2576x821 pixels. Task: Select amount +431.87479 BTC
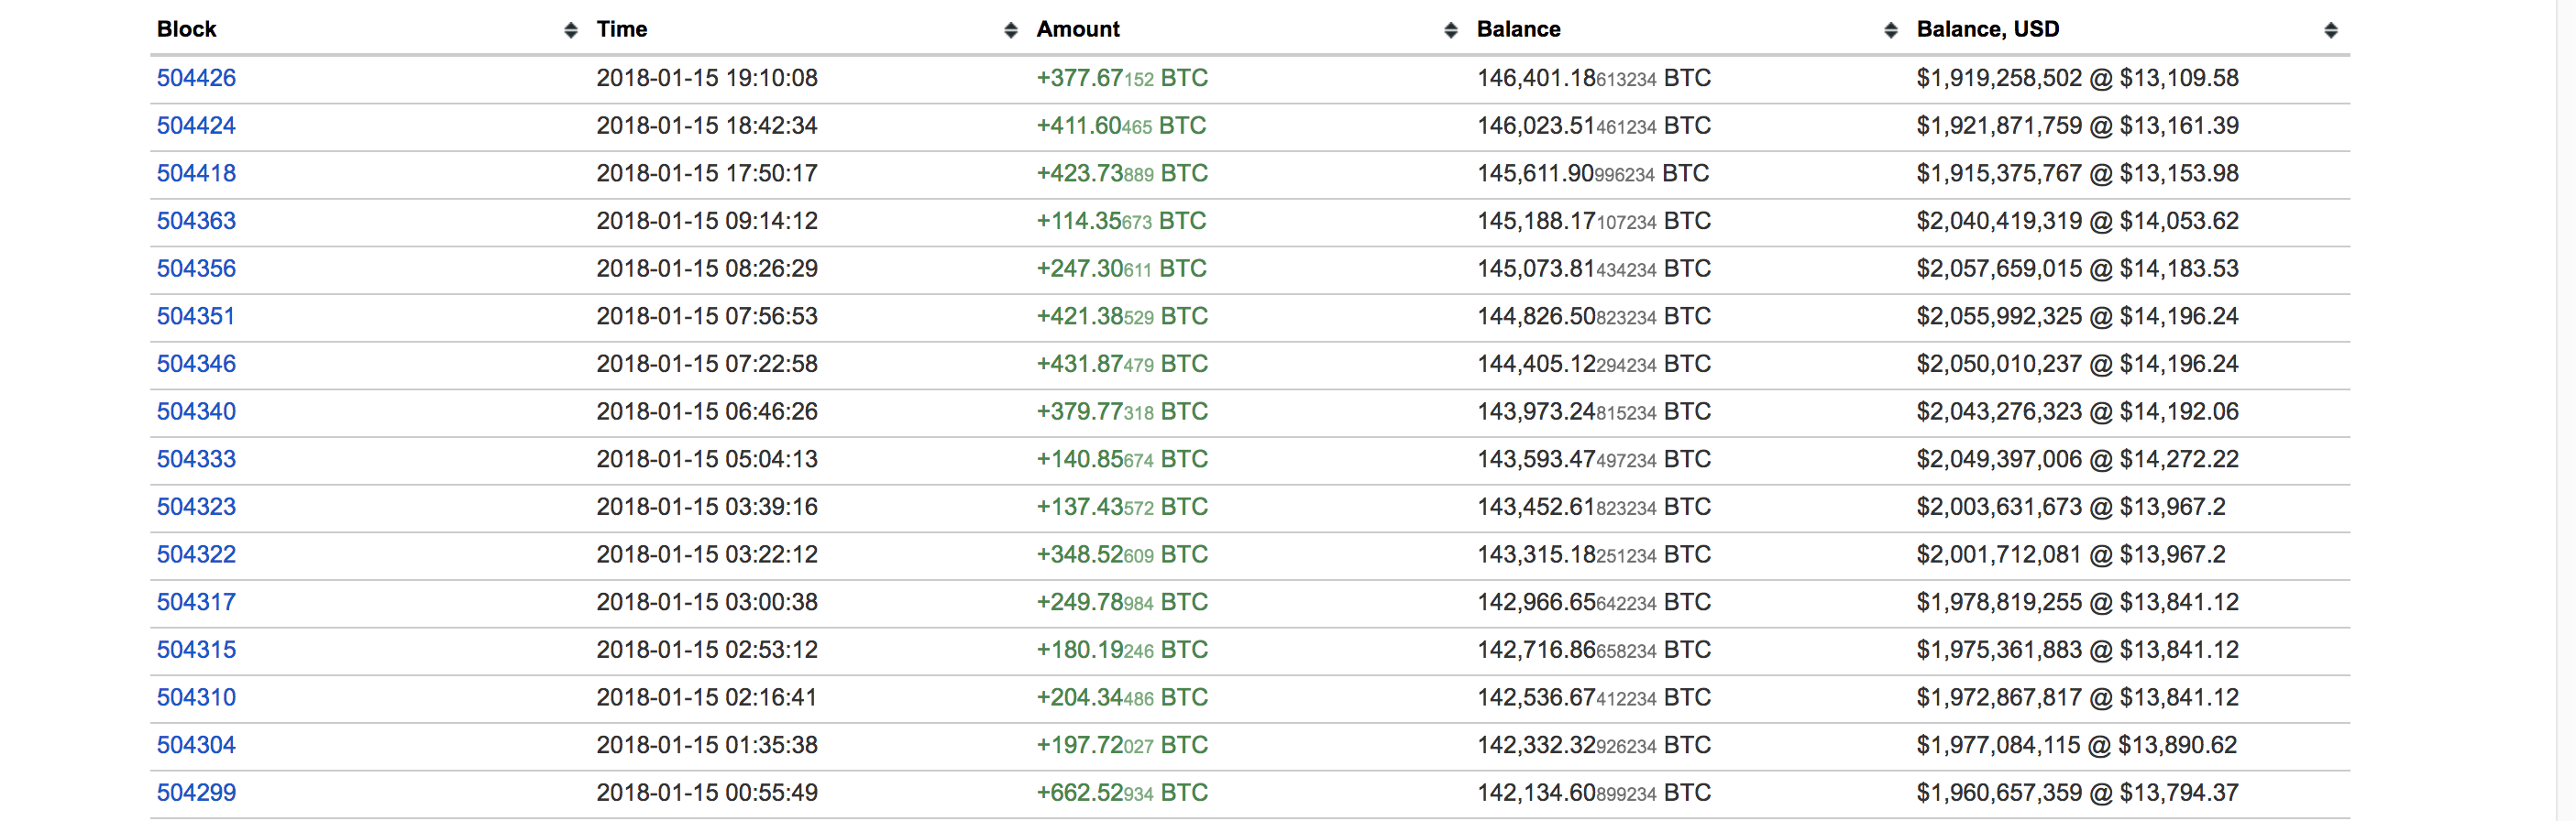point(1122,364)
